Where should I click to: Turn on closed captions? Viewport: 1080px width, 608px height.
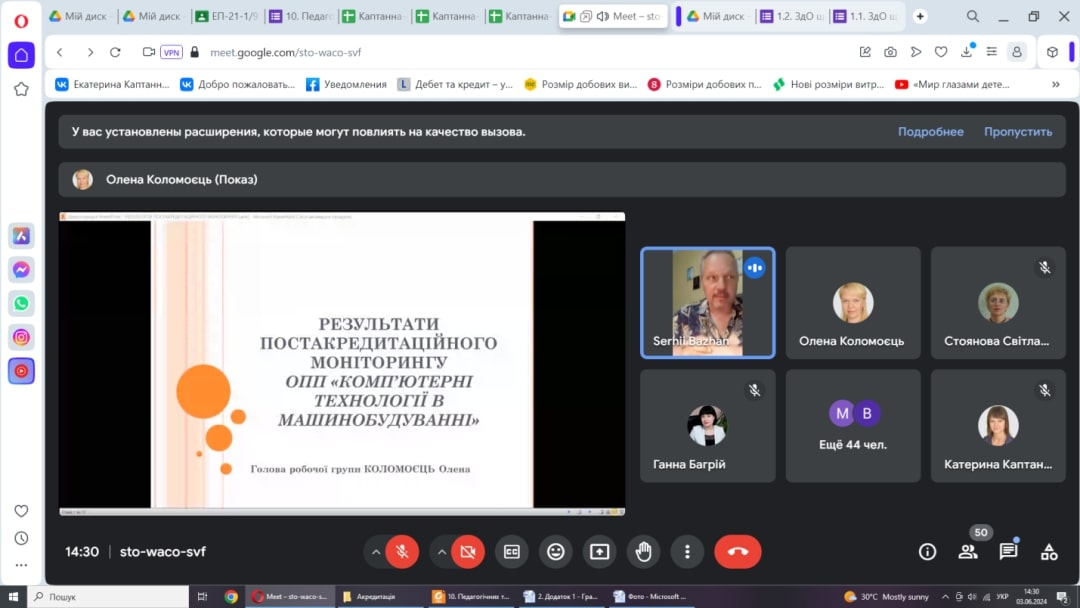512,552
